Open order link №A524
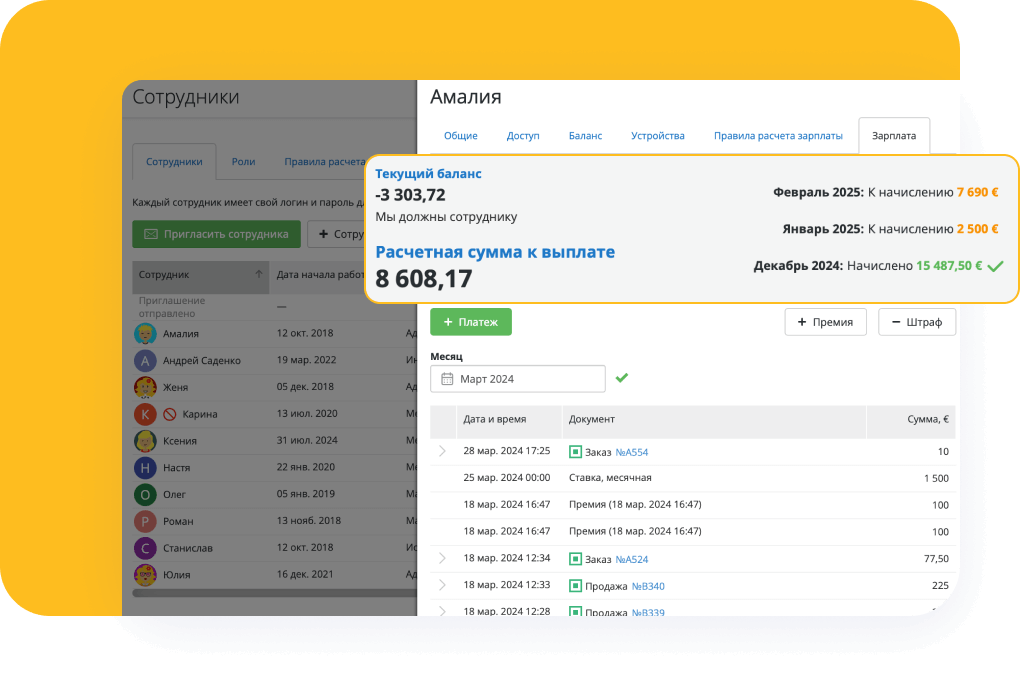The image size is (1020, 688). point(631,559)
